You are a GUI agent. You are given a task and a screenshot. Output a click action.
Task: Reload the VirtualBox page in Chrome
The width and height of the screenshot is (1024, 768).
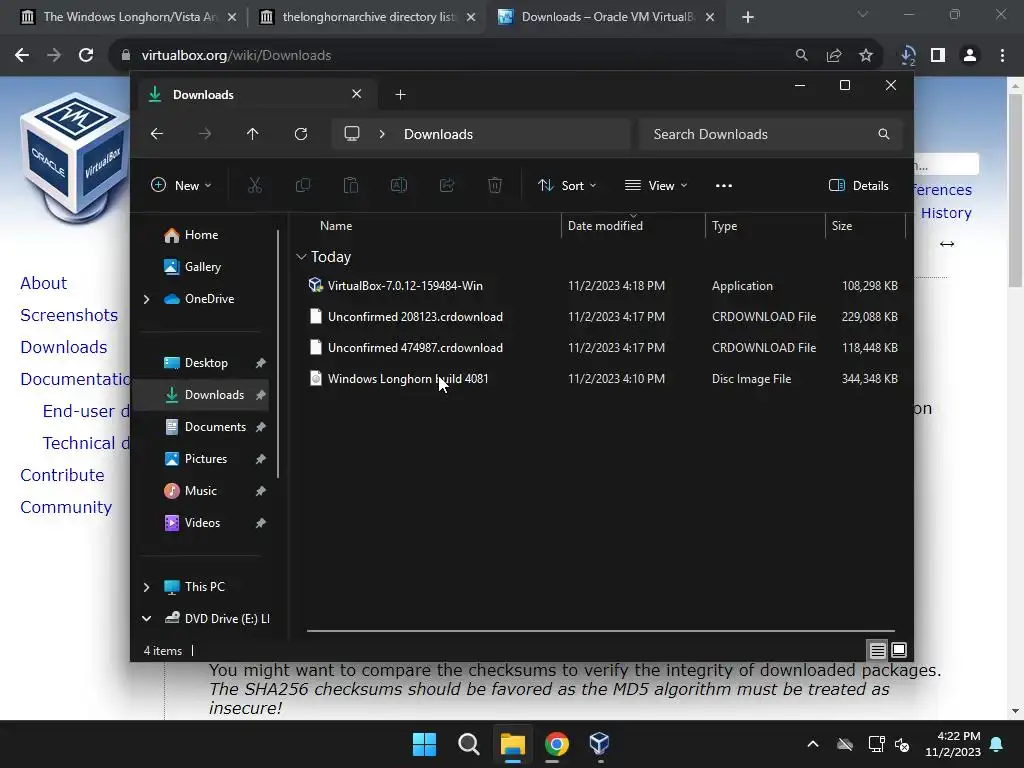86,56
